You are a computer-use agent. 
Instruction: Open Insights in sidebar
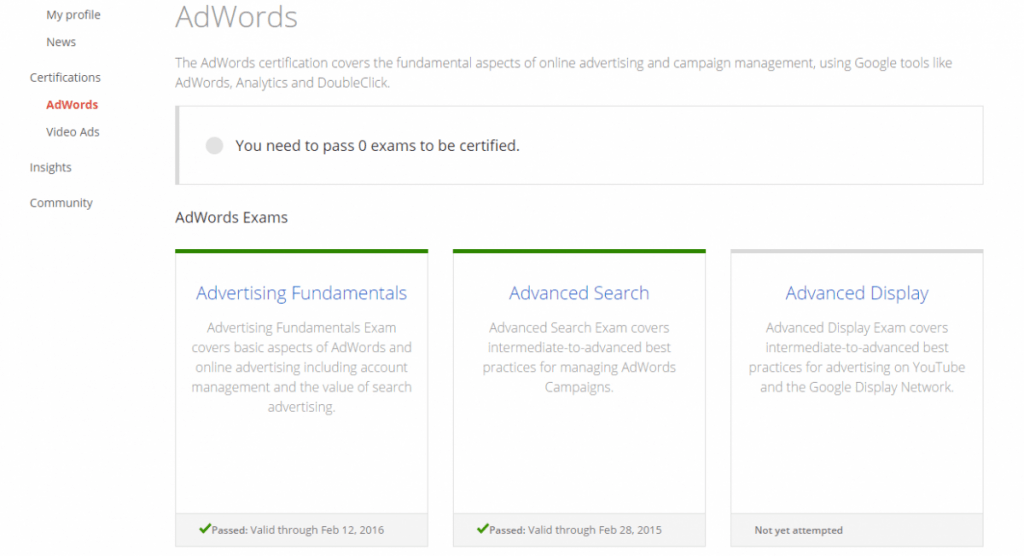50,167
